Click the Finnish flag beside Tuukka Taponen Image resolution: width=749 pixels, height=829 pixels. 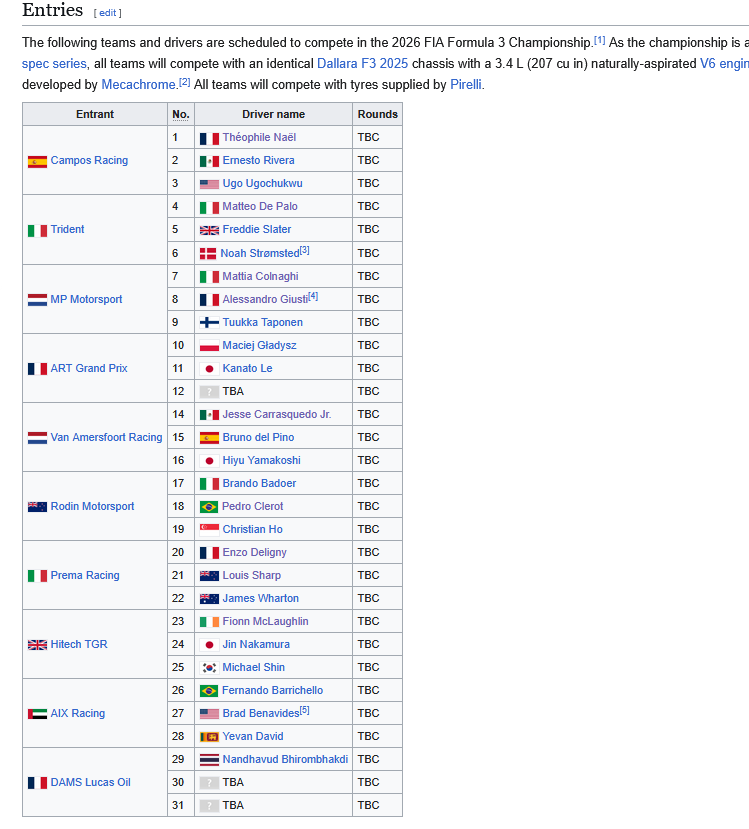209,323
